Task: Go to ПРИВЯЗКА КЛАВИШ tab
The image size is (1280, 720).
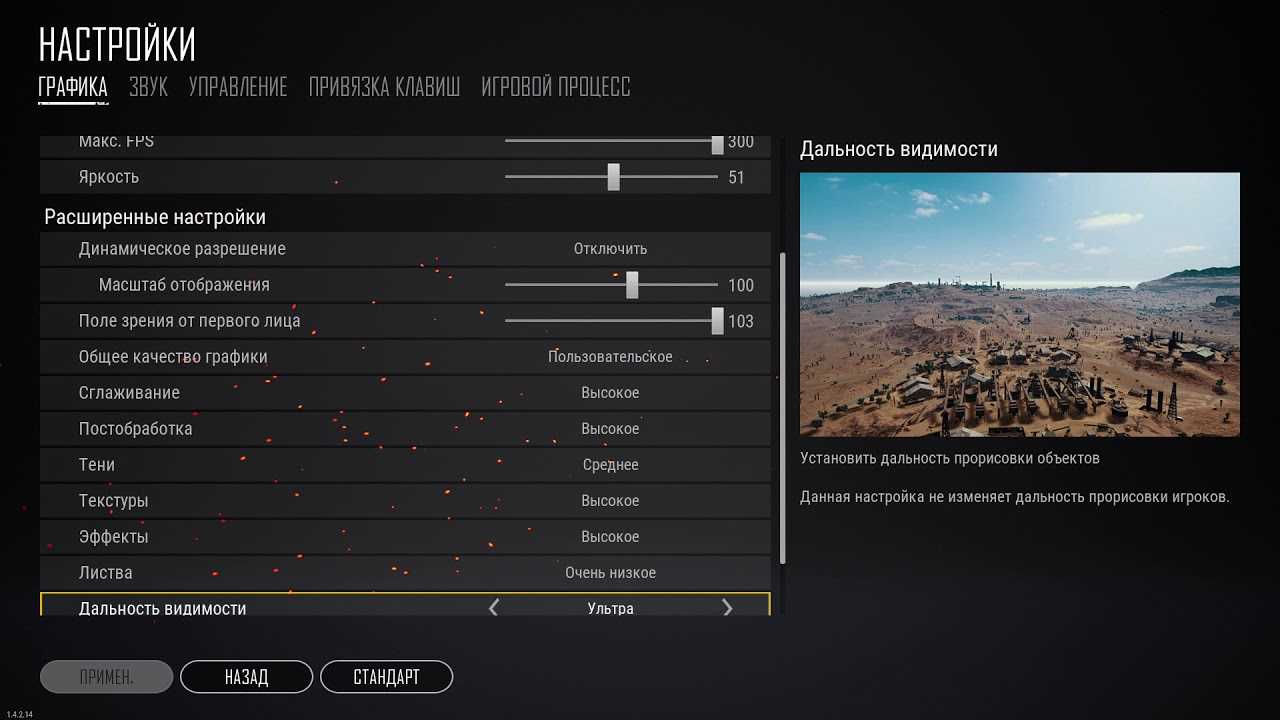Action: click(x=385, y=87)
